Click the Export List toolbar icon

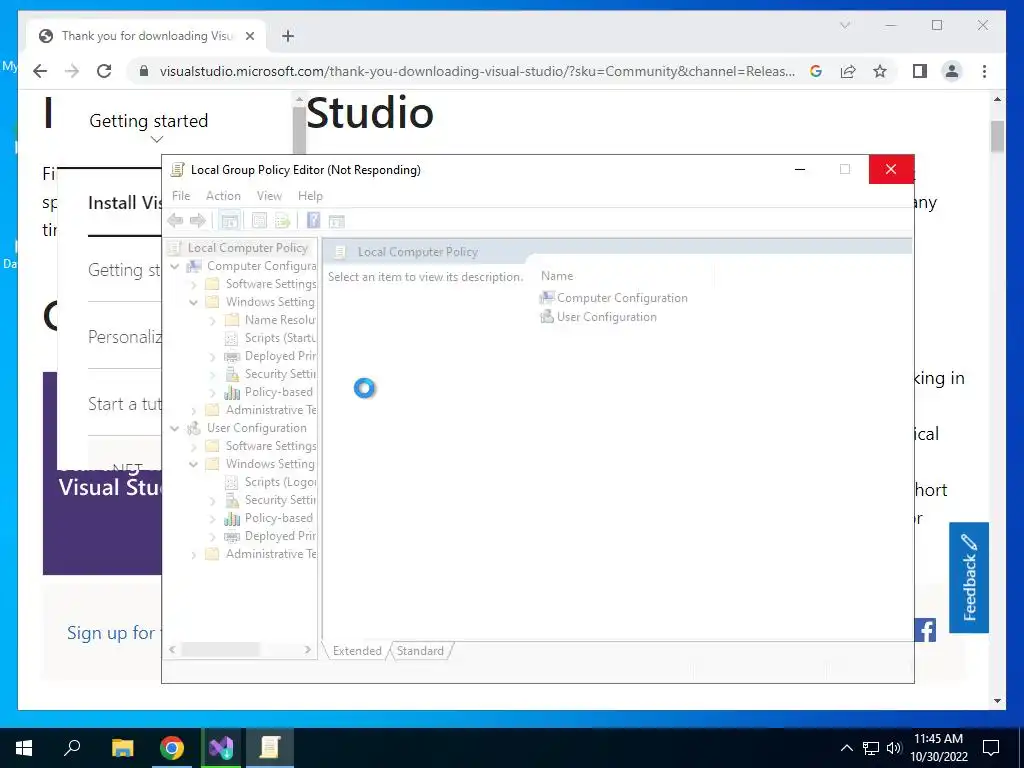click(x=282, y=221)
